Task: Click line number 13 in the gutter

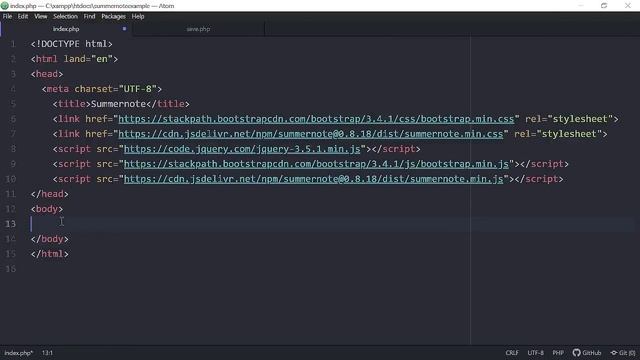Action: tap(11, 224)
